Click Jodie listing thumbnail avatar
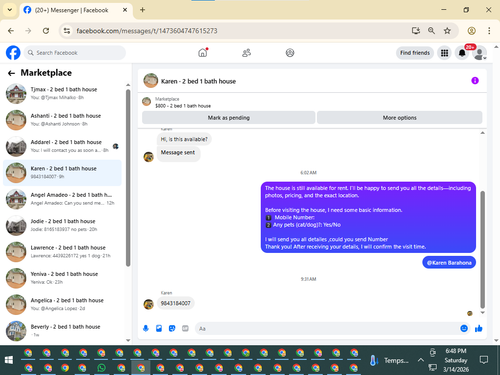Viewport: 500px width, 375px height. pyautogui.click(x=16, y=225)
